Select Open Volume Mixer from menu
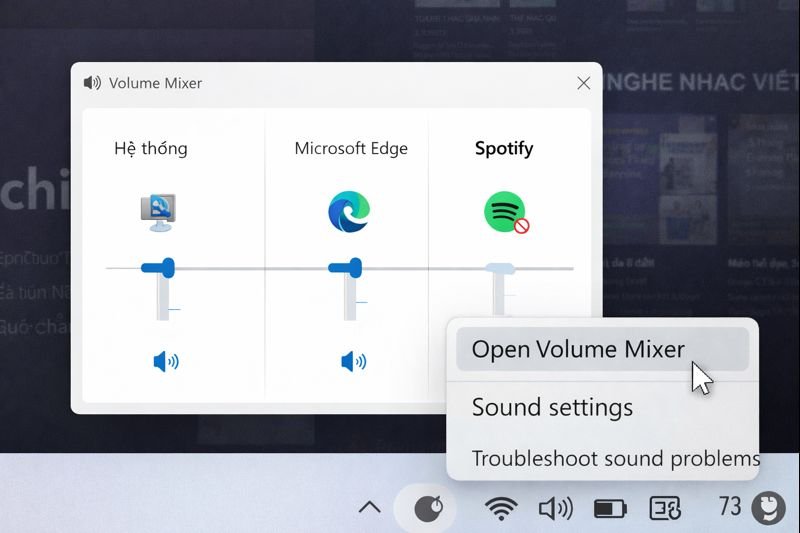The width and height of the screenshot is (800, 533). coord(578,349)
